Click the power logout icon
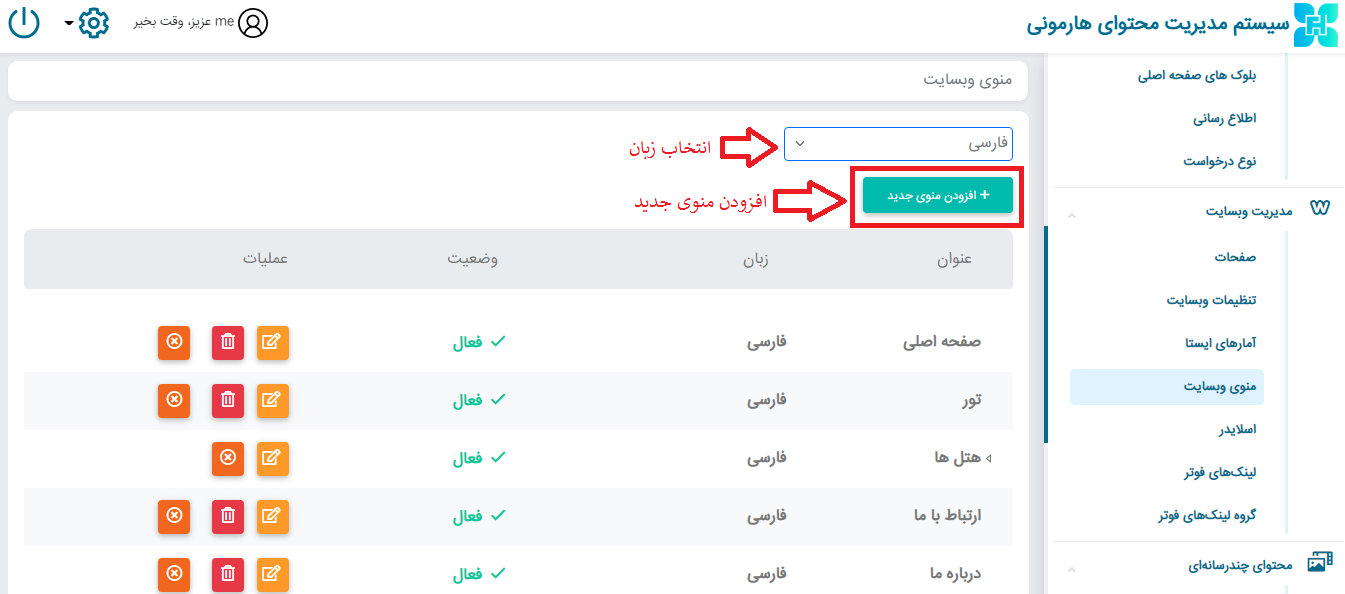The width and height of the screenshot is (1345, 594). pyautogui.click(x=24, y=22)
